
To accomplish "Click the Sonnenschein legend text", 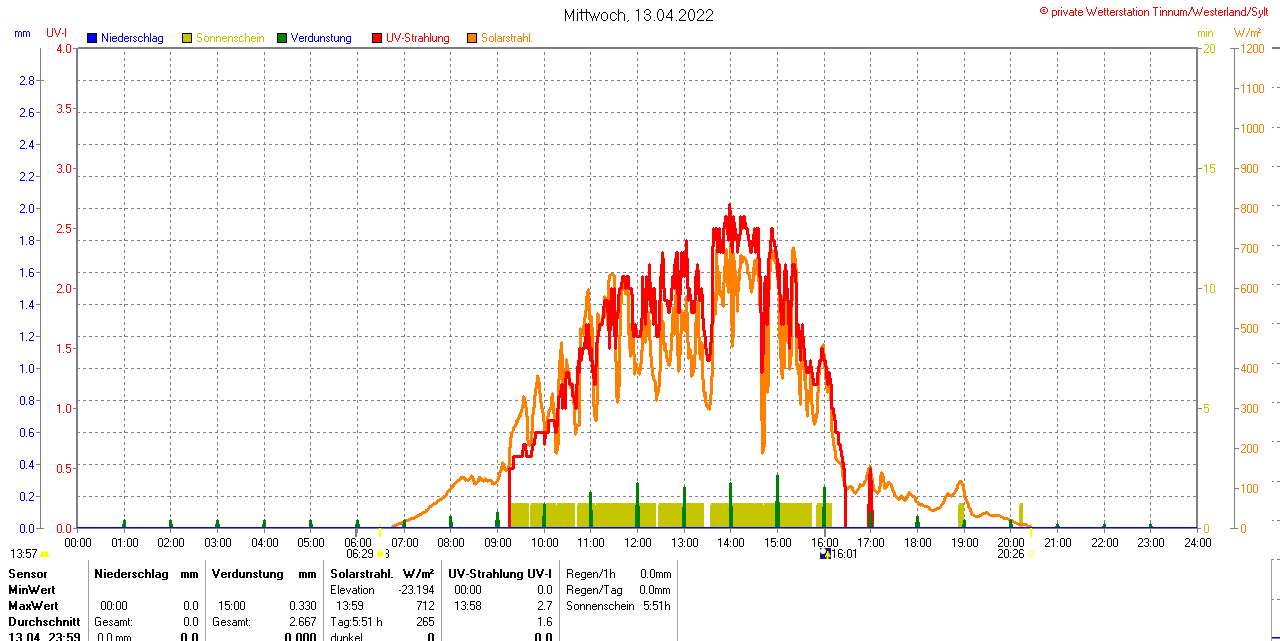I will tap(230, 38).
